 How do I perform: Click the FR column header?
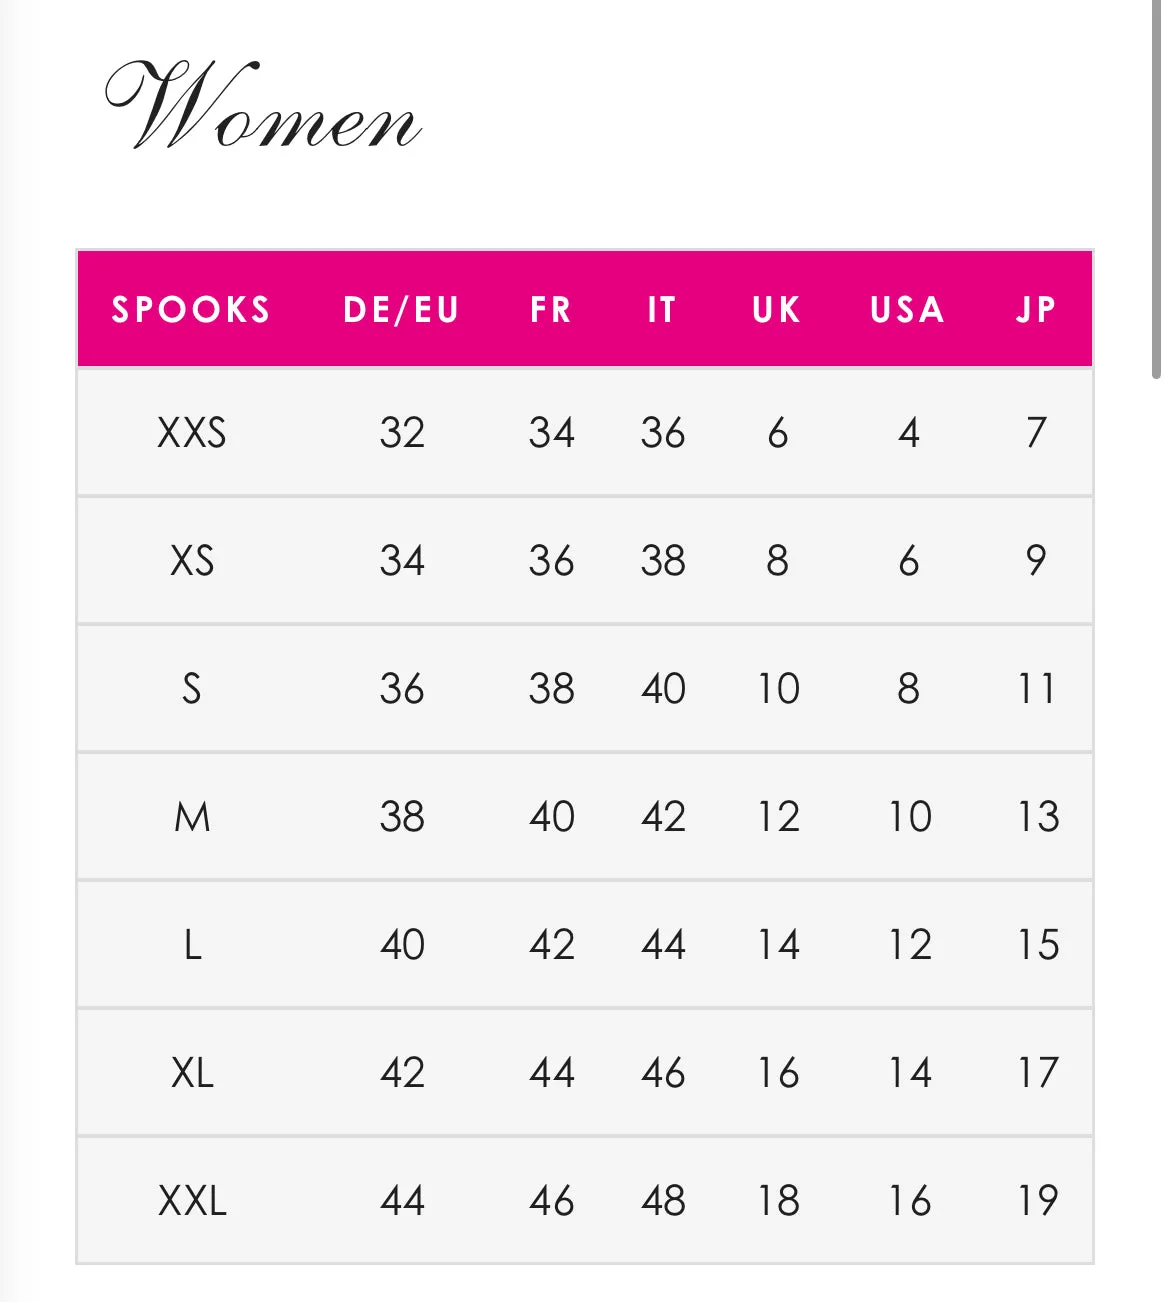pyautogui.click(x=551, y=310)
